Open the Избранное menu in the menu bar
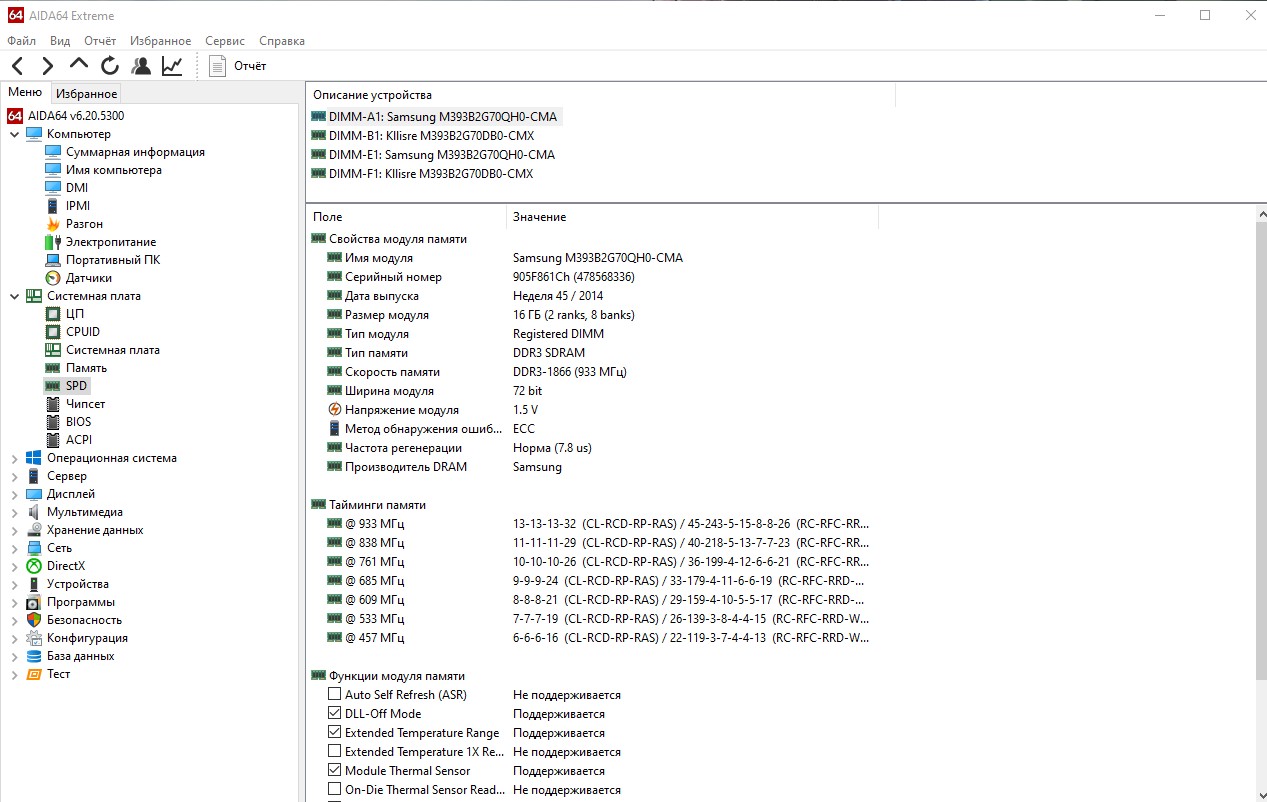This screenshot has width=1267, height=802. pos(160,41)
